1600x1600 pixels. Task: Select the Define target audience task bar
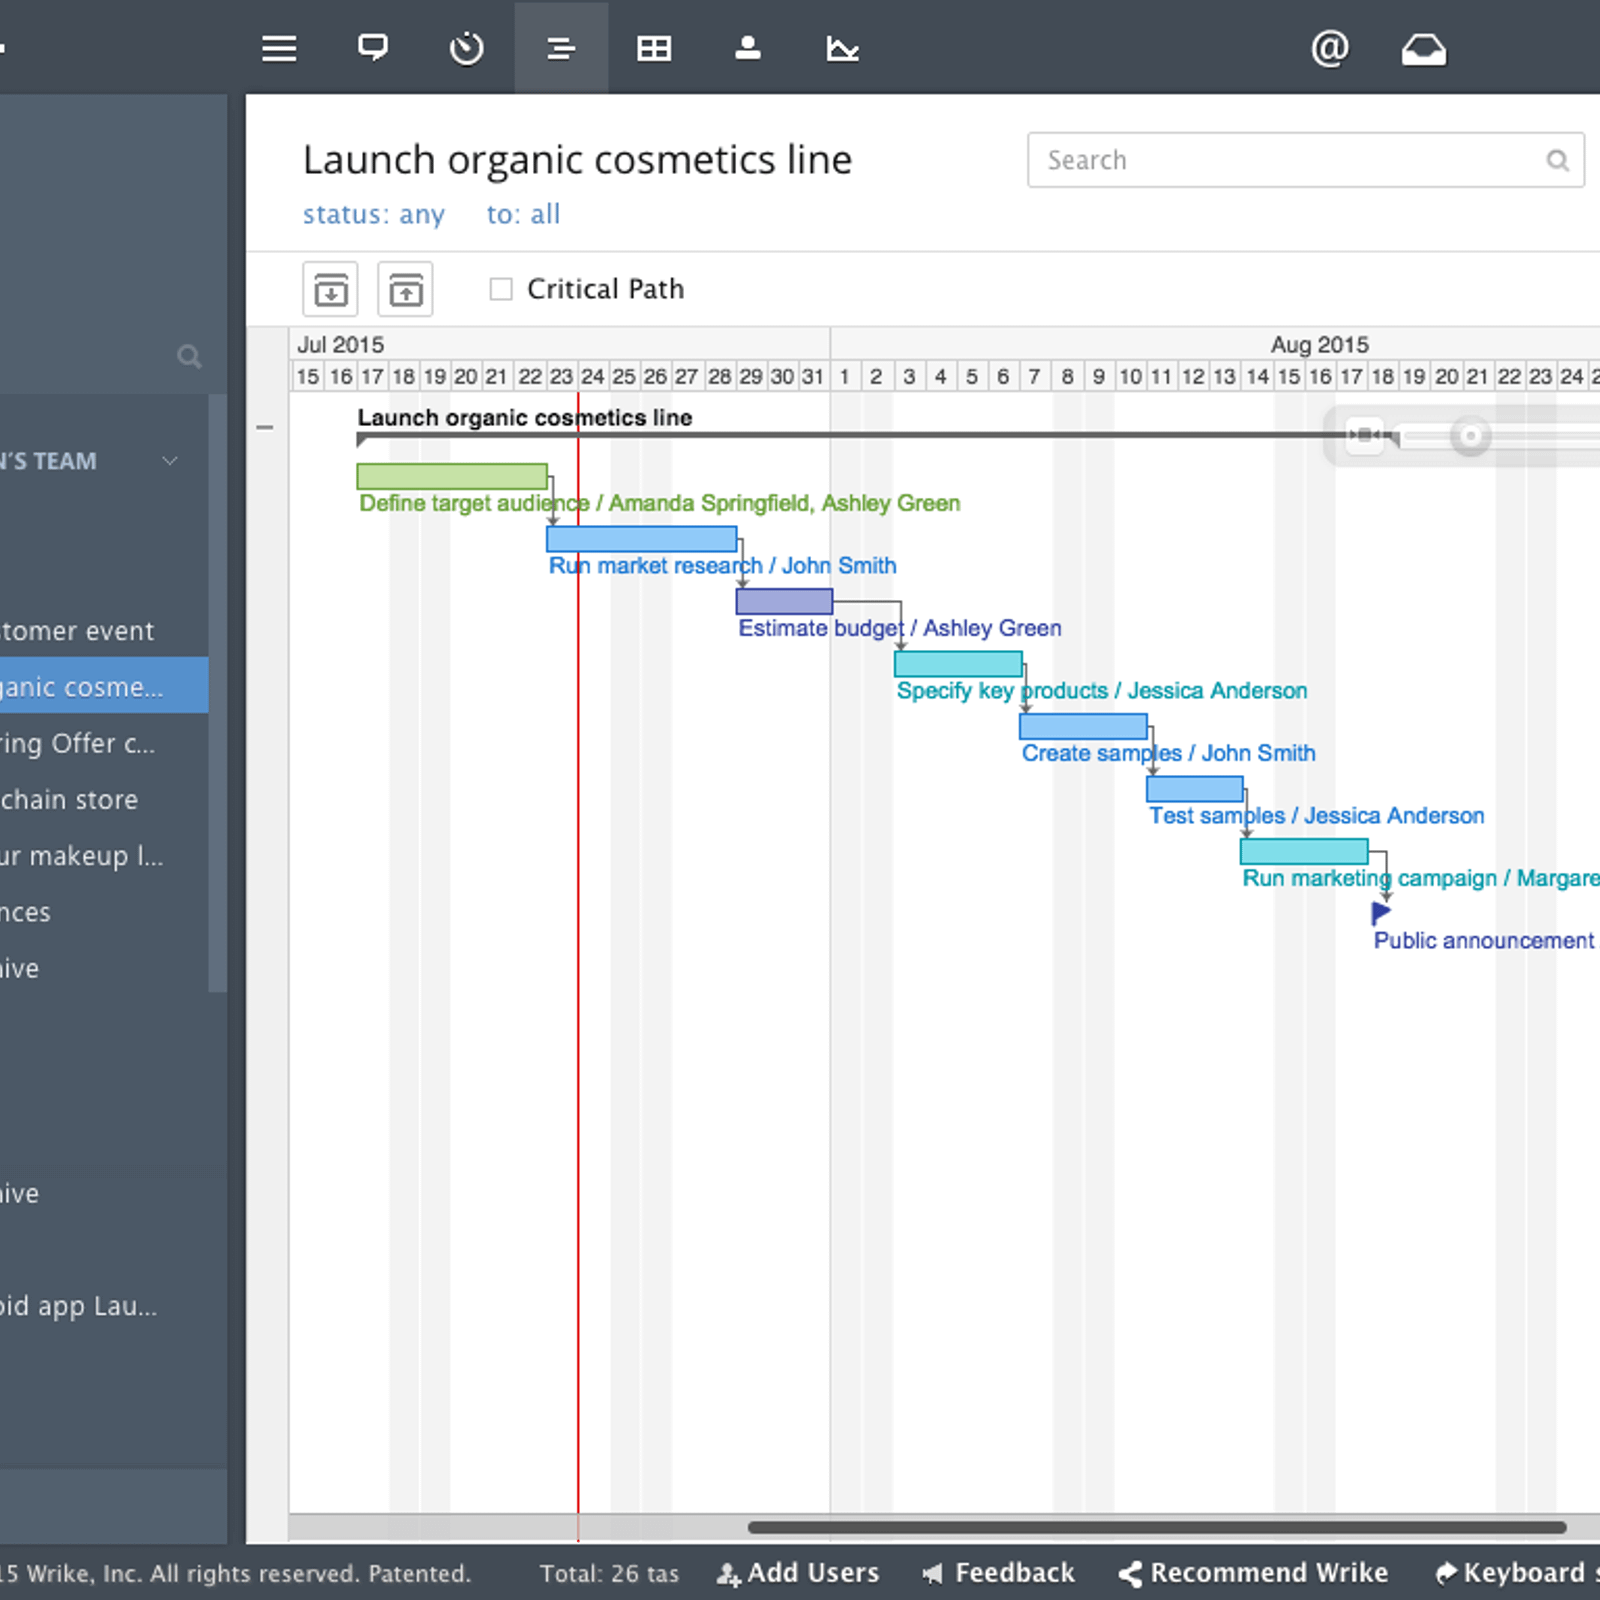(x=452, y=476)
